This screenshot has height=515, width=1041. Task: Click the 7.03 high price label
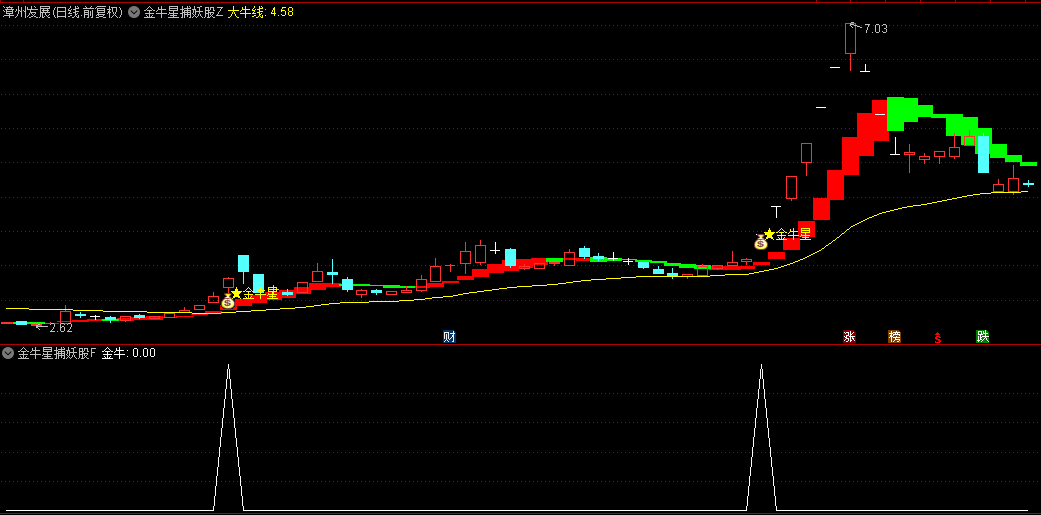(876, 29)
